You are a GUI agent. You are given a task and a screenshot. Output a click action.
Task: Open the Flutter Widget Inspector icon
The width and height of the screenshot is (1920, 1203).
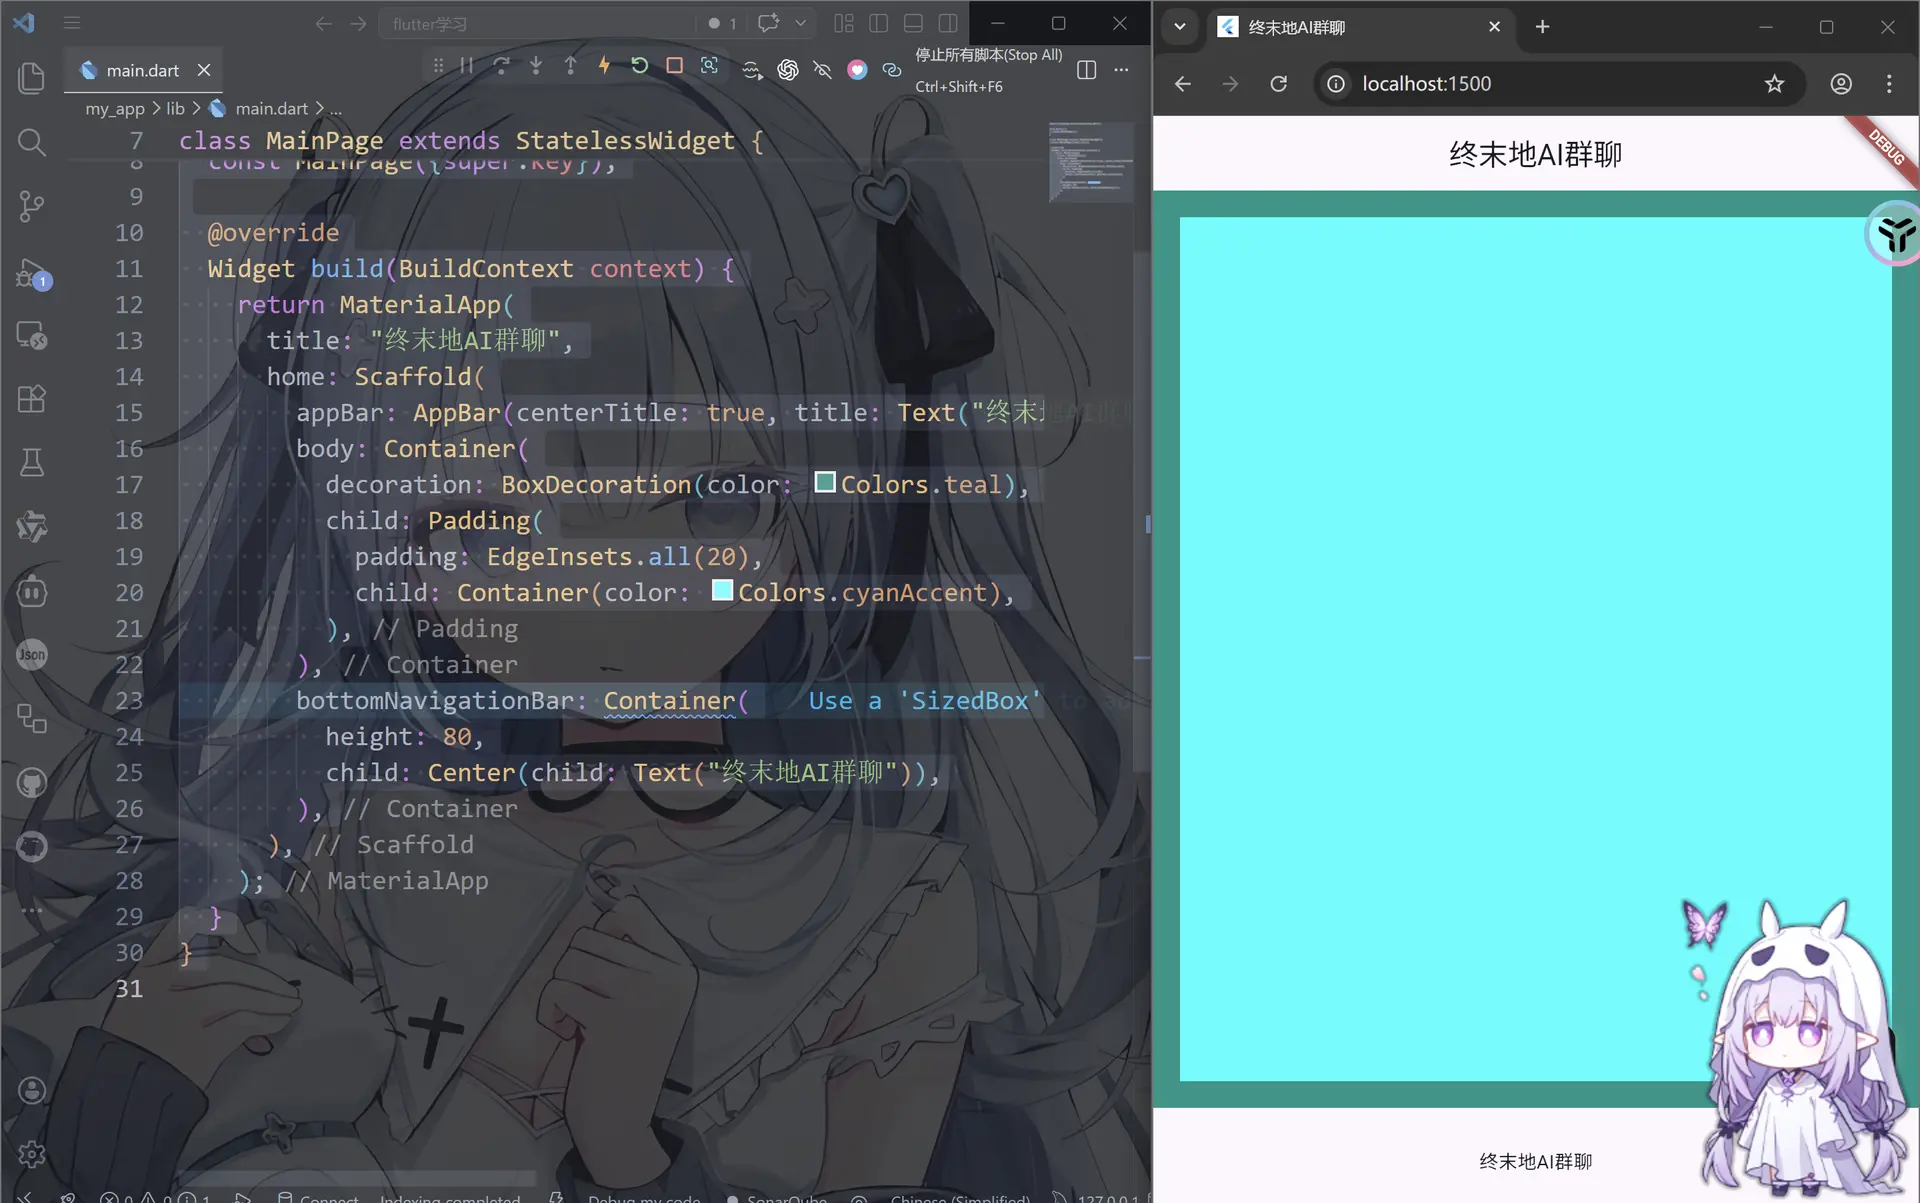[x=709, y=66]
